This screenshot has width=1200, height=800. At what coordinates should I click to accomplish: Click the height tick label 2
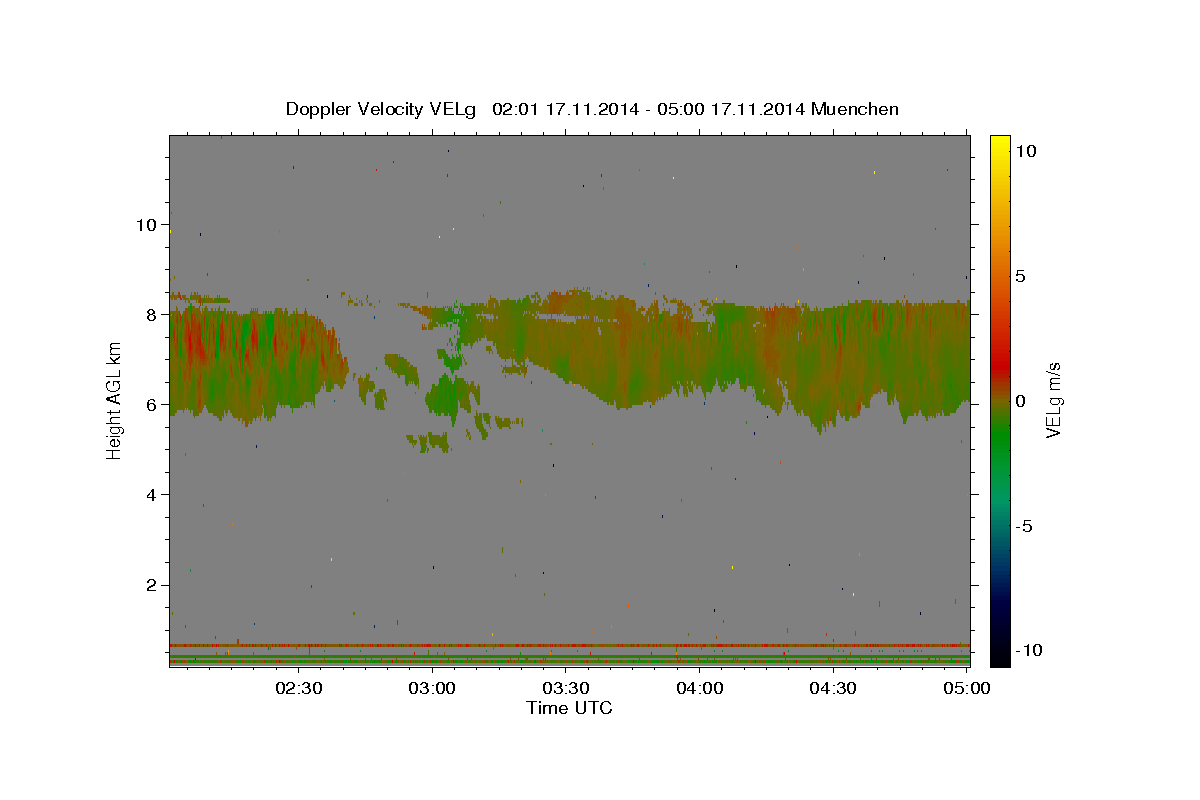click(152, 584)
